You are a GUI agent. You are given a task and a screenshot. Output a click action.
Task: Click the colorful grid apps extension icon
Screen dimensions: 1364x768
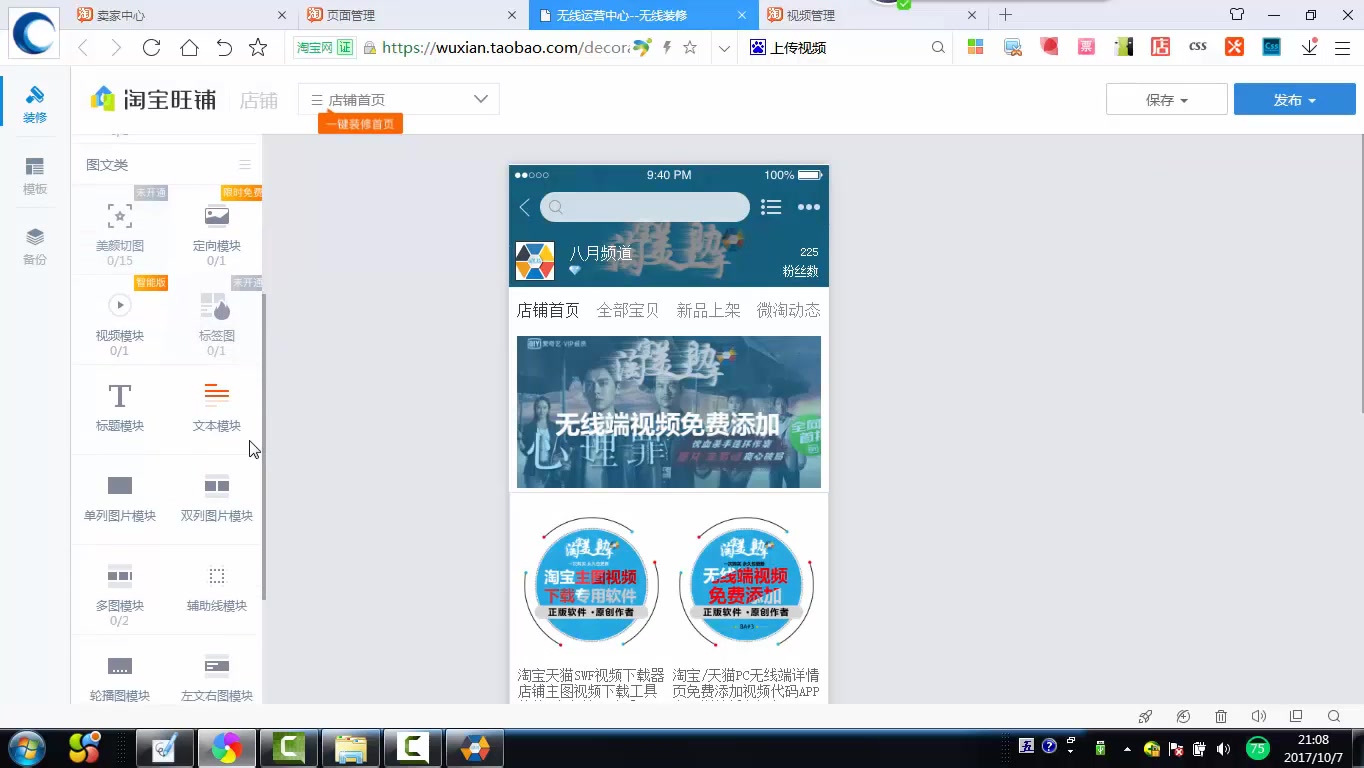point(975,47)
